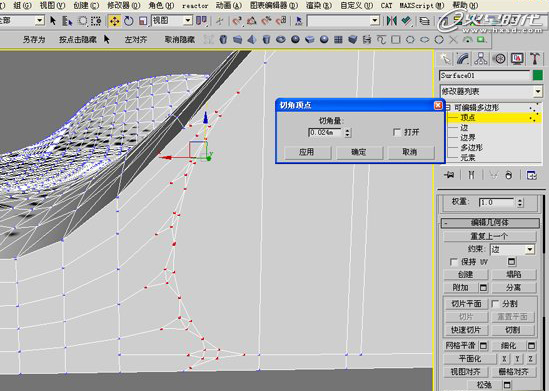Open 松弛 settings box
This screenshot has width=549, height=391.
507,385
